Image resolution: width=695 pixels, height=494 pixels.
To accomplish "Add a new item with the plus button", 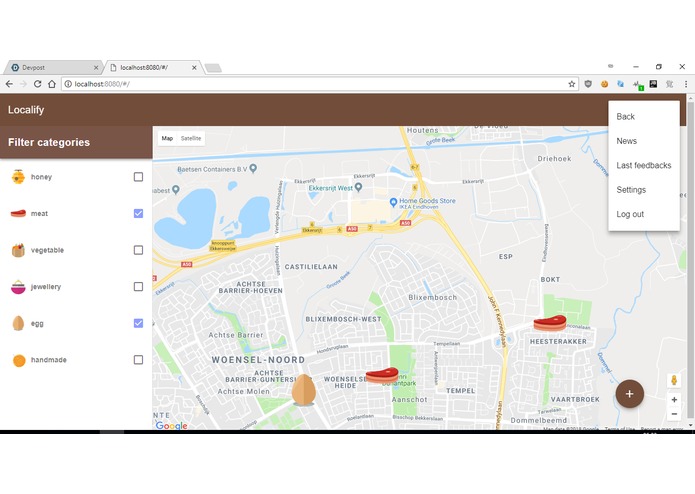I will point(629,394).
